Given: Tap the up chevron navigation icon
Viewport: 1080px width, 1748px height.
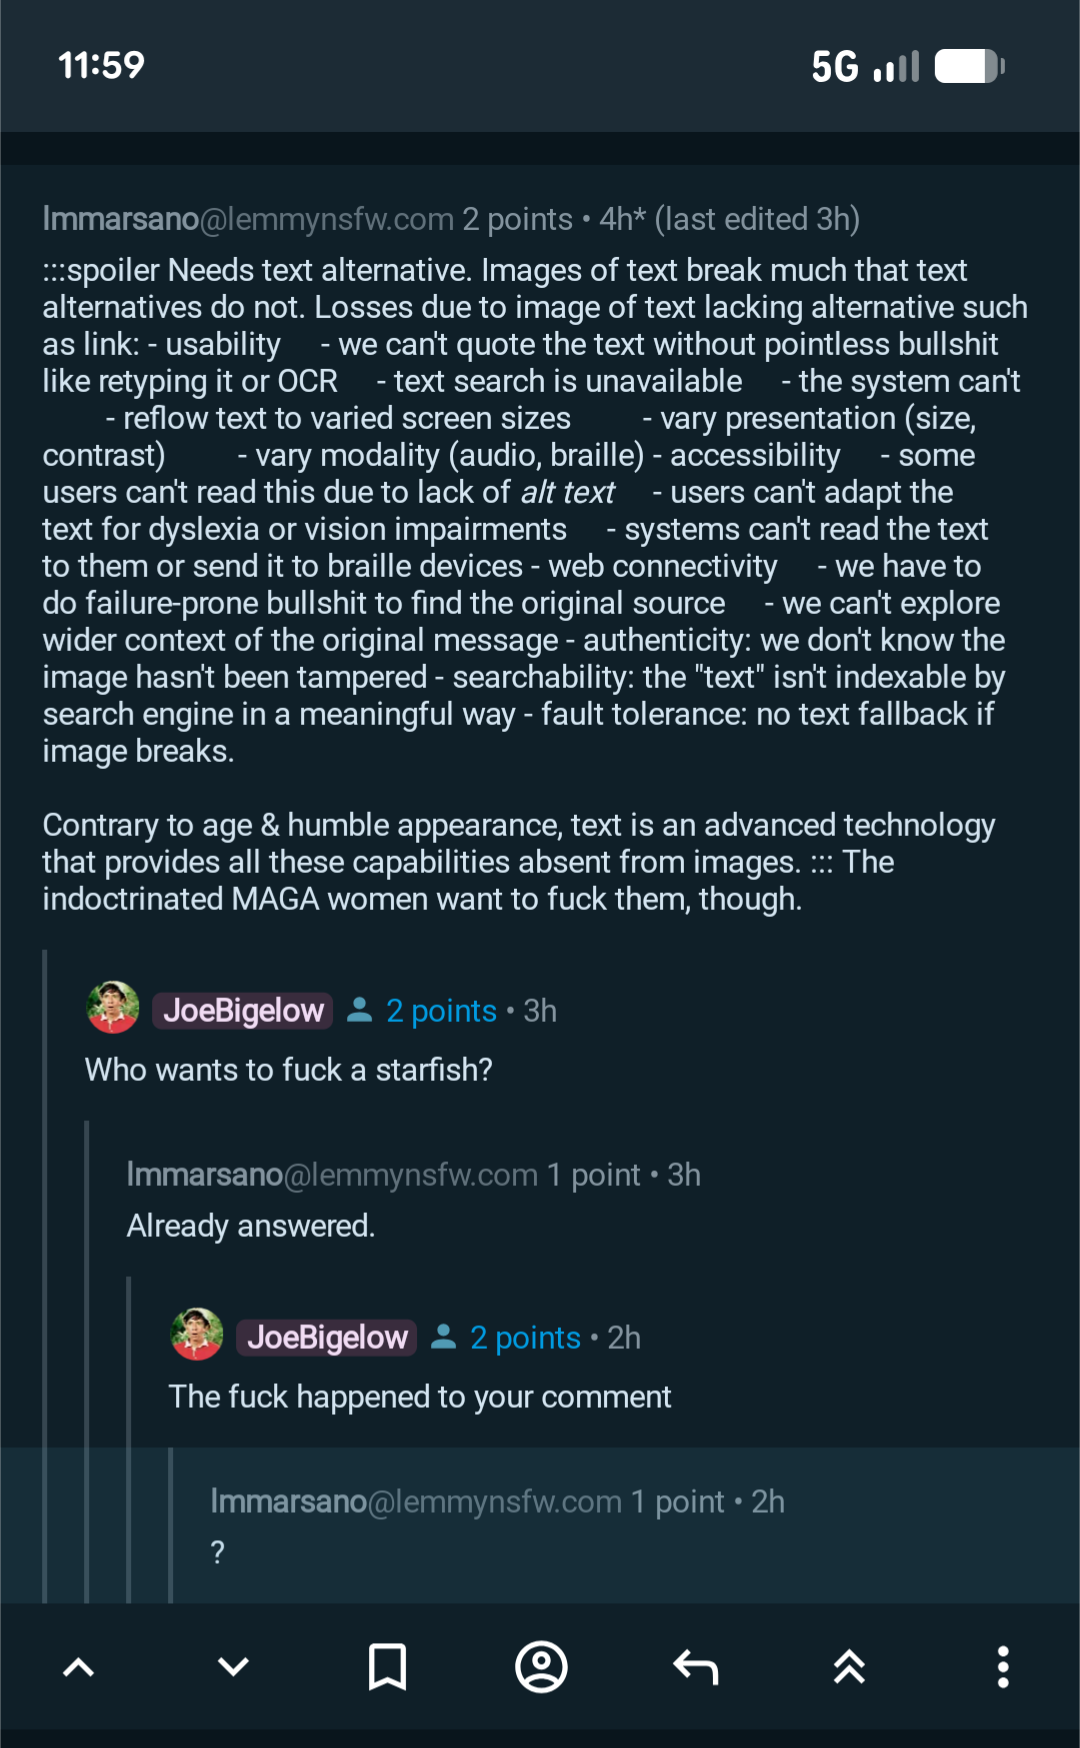Looking at the screenshot, I should coord(78,1667).
